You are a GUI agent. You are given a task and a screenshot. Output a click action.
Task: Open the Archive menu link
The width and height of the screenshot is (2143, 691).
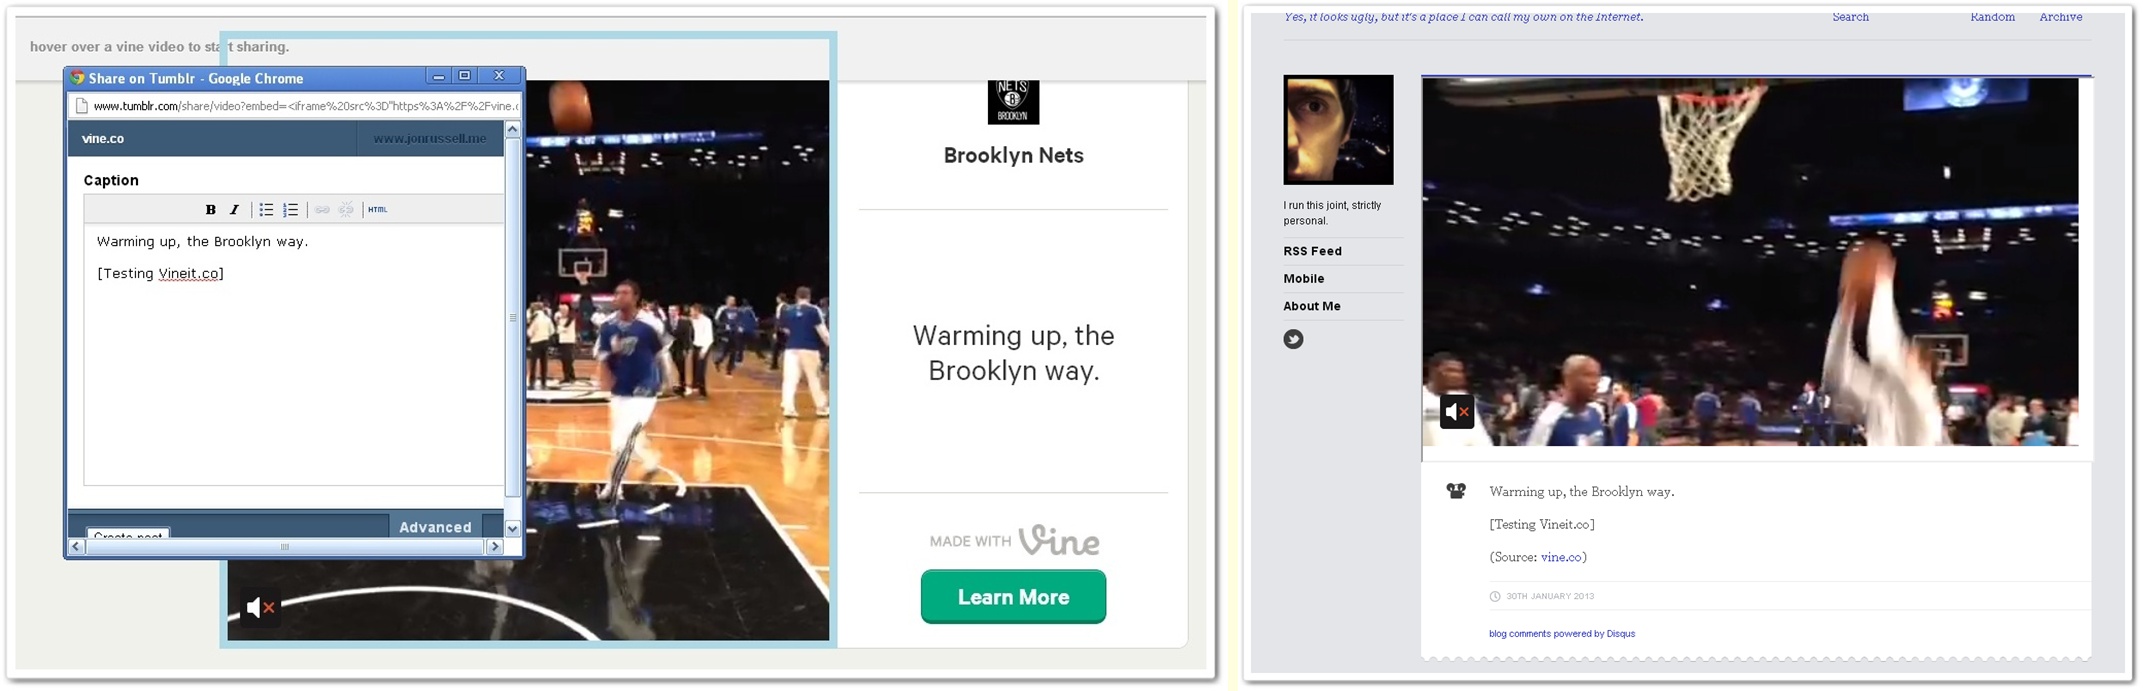tap(2060, 17)
